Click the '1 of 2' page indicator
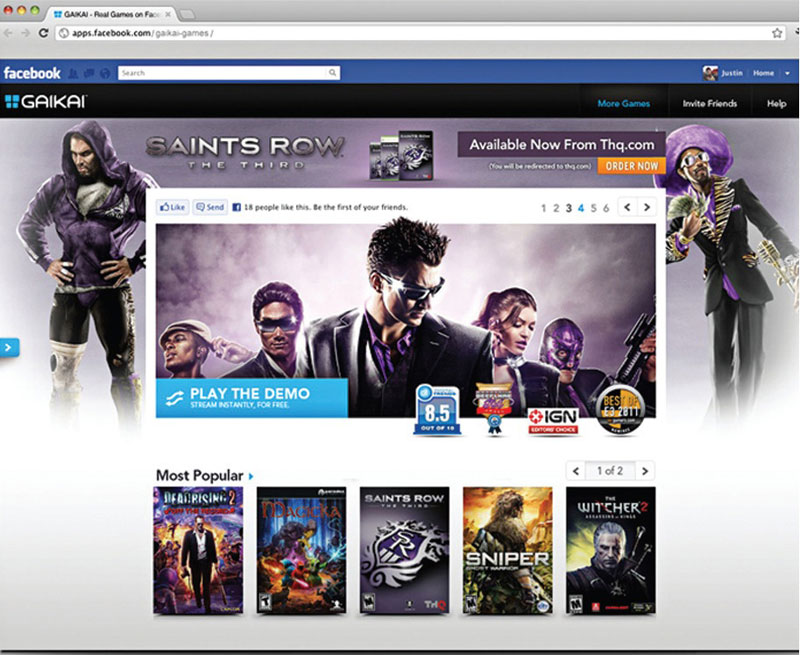The height and width of the screenshot is (655, 800). point(610,471)
